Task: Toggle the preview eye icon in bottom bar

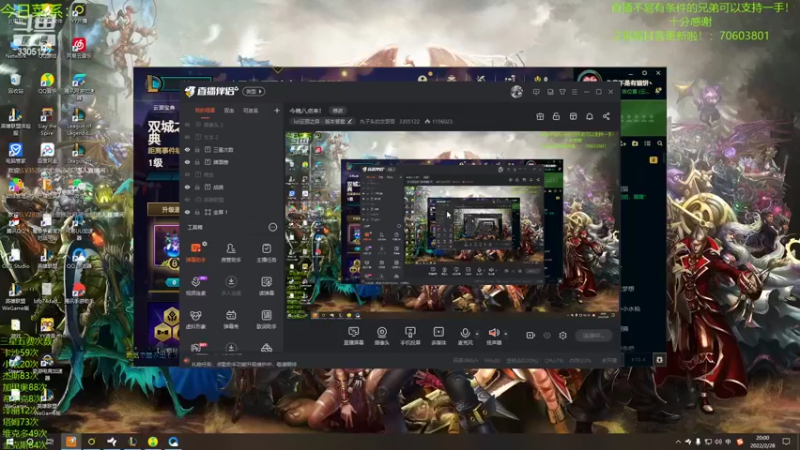Action: pyautogui.click(x=547, y=335)
